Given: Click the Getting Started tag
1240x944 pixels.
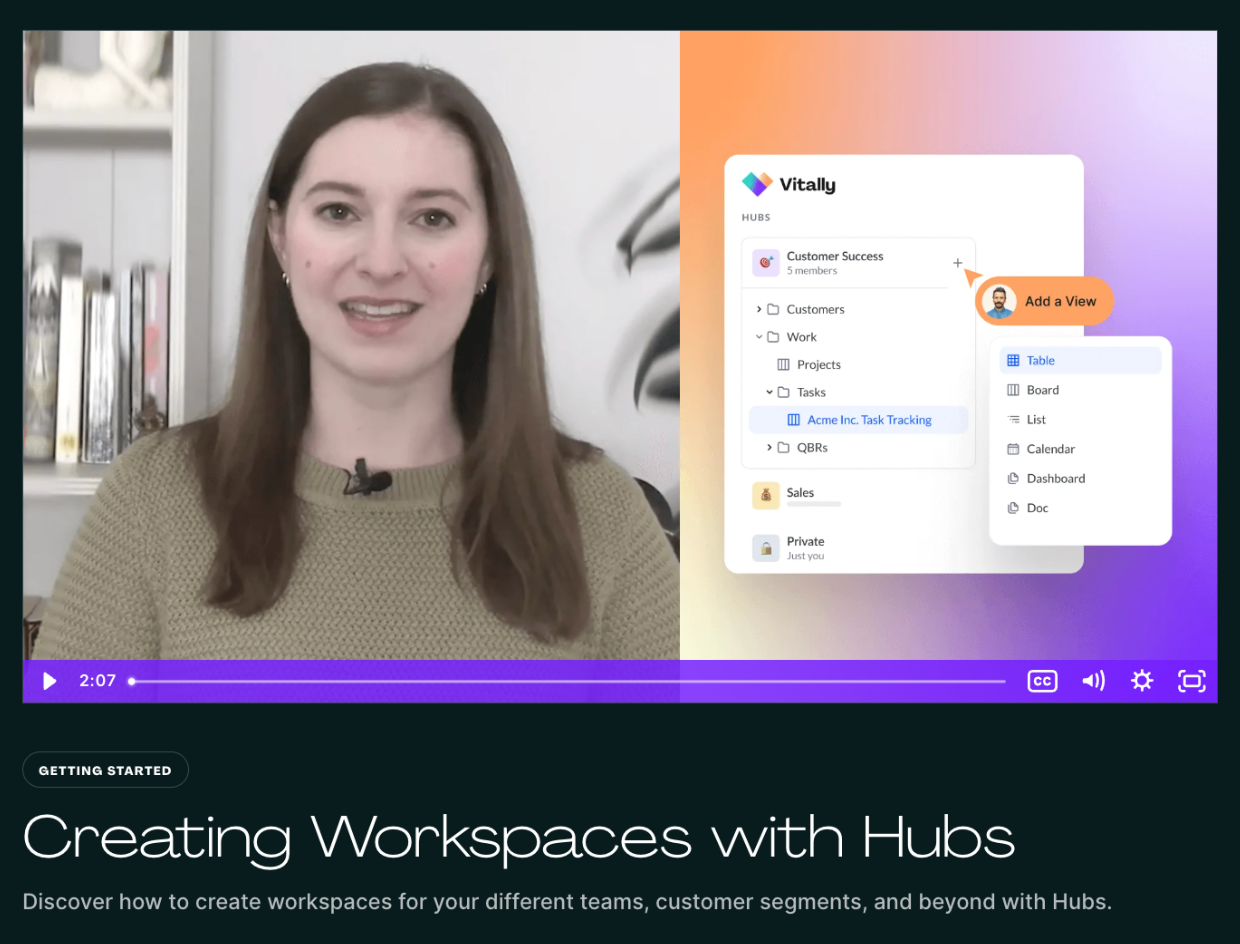Looking at the screenshot, I should pos(105,770).
